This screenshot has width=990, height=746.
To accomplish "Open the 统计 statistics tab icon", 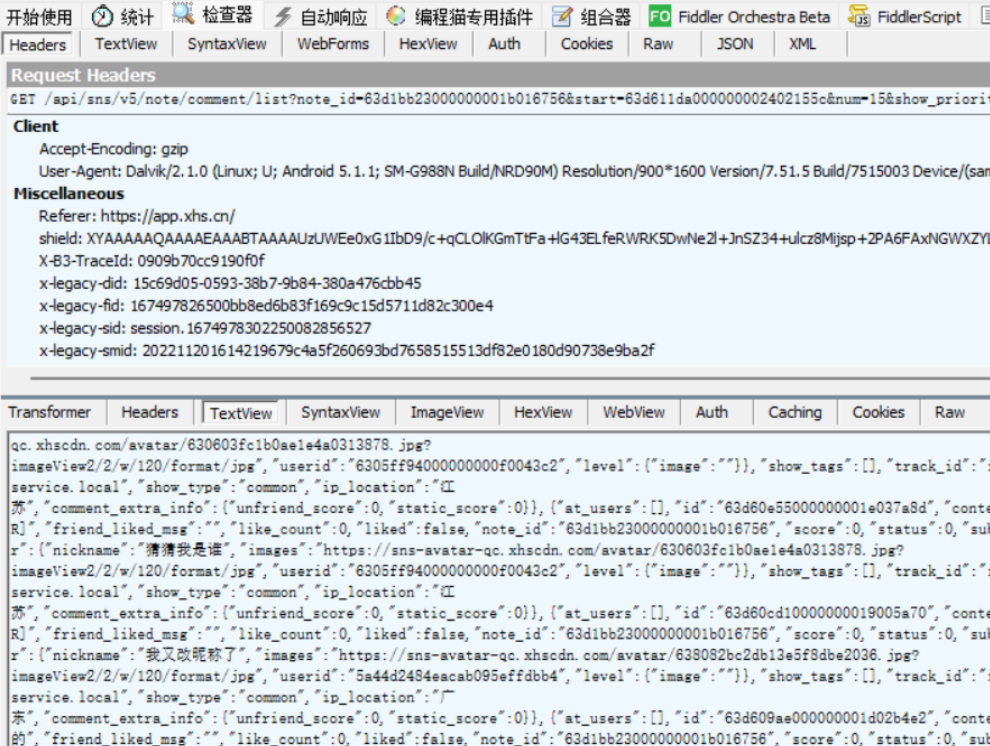I will click(102, 16).
